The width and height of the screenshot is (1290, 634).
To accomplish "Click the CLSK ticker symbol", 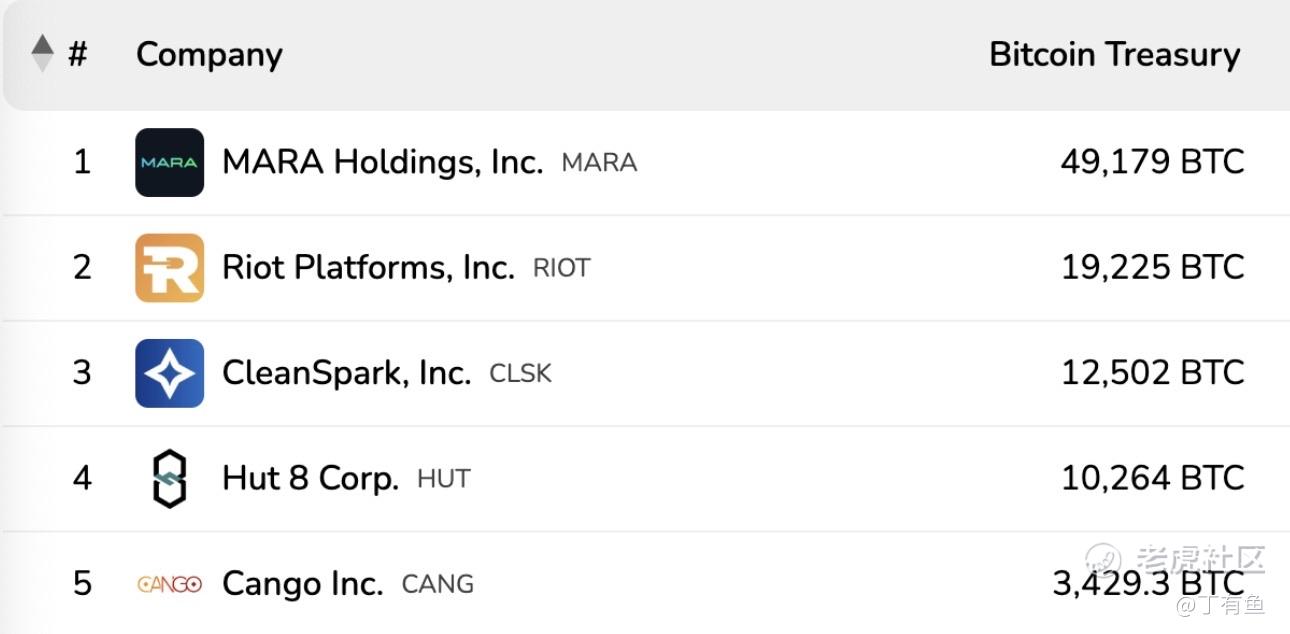I will coord(520,374).
